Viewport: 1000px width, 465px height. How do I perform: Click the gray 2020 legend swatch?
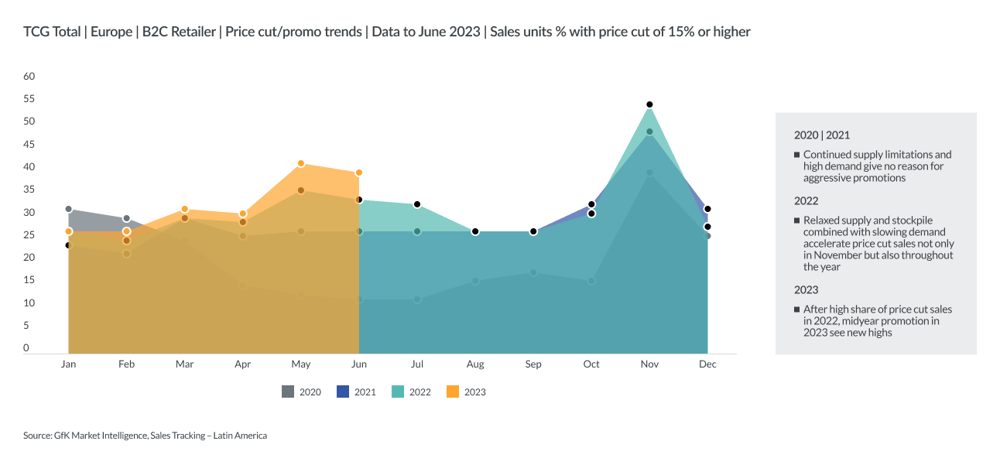click(287, 392)
